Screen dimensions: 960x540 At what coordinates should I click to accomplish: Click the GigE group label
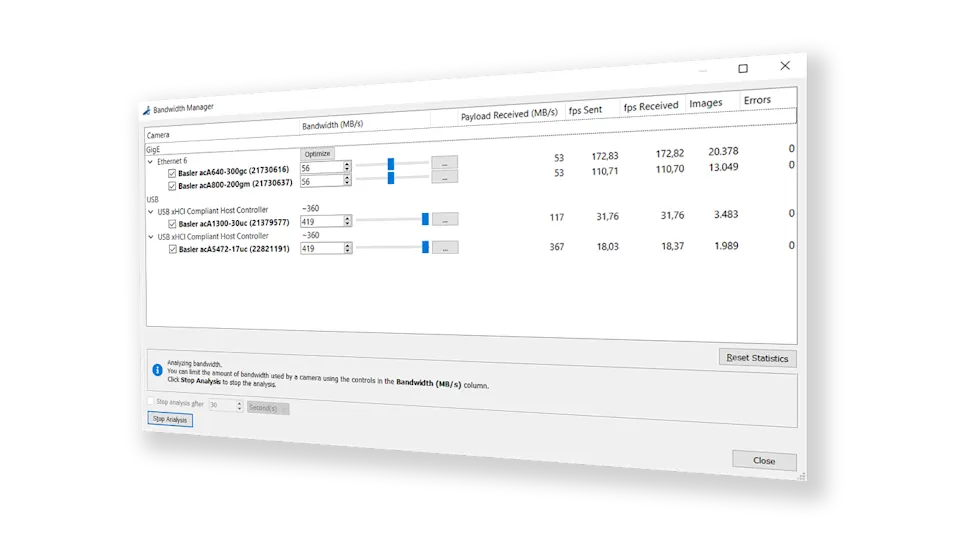(152, 150)
